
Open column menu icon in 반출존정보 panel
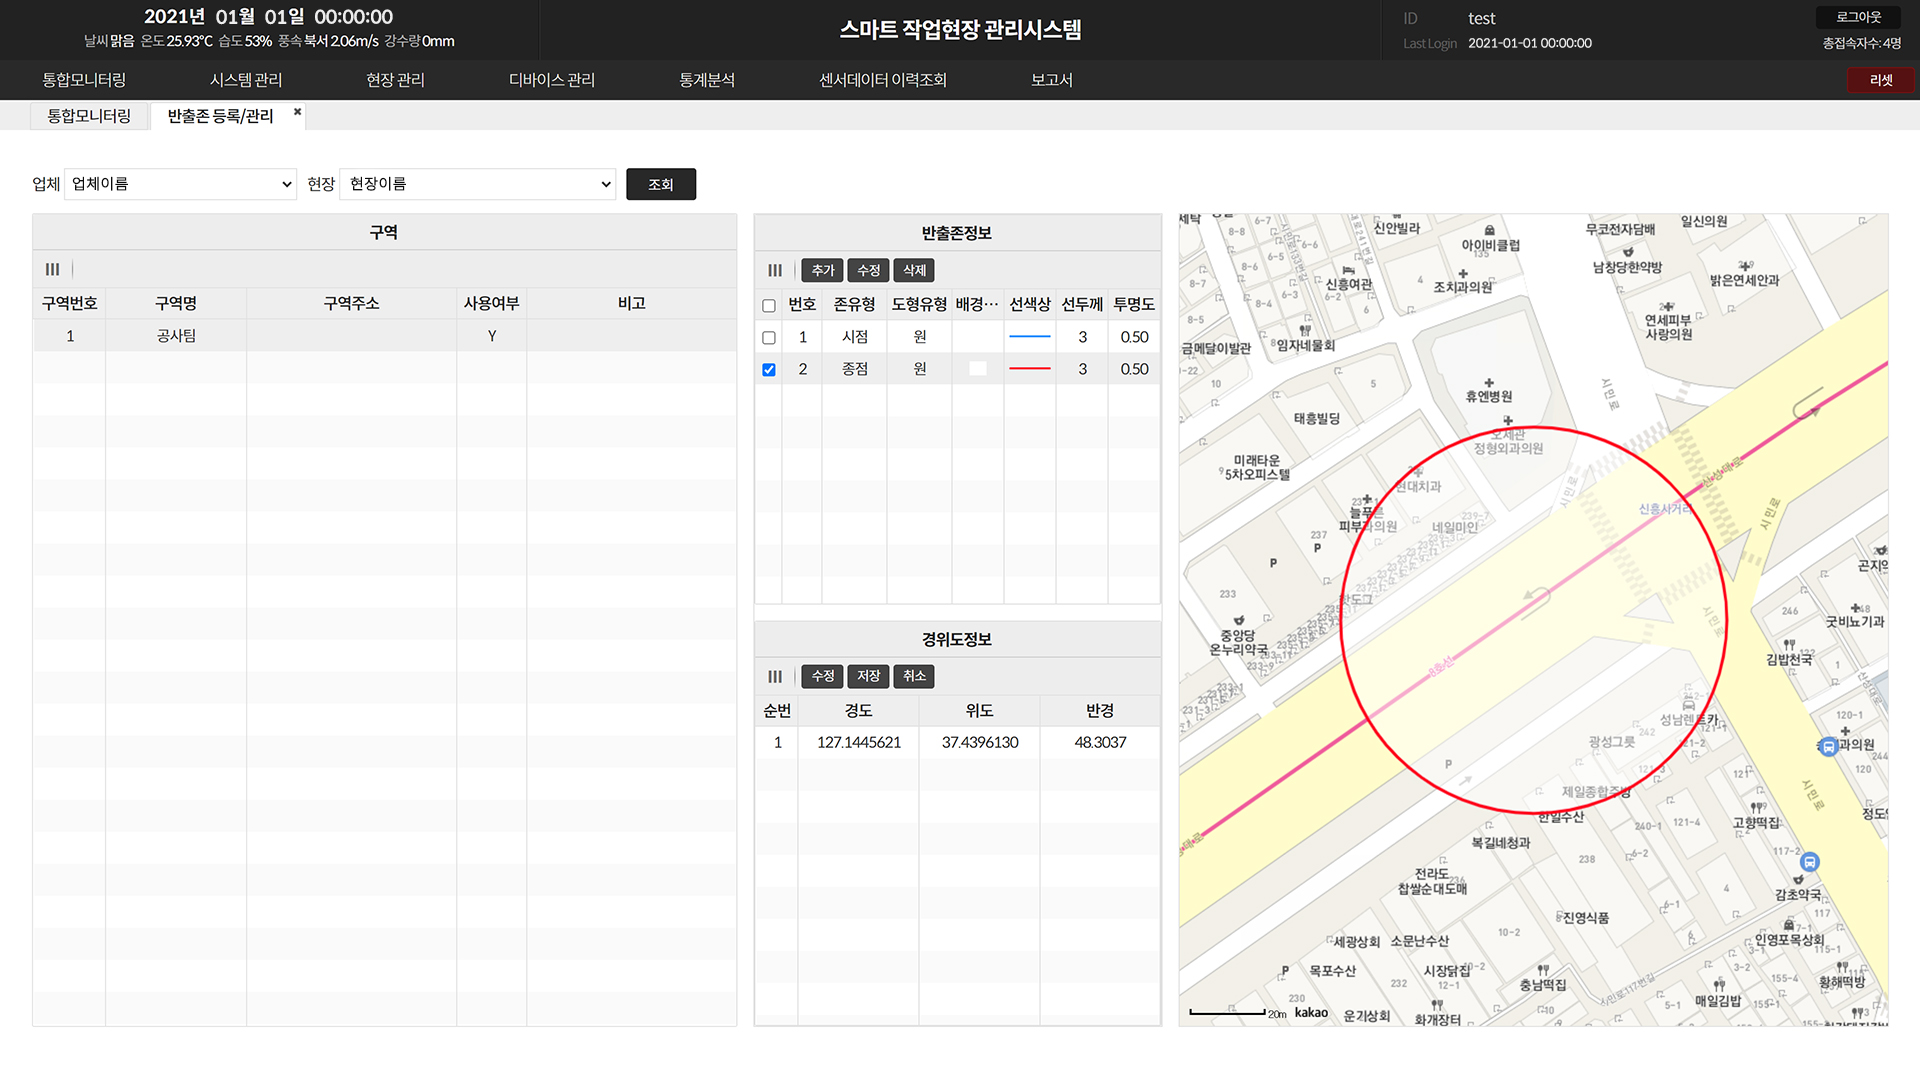pyautogui.click(x=775, y=270)
